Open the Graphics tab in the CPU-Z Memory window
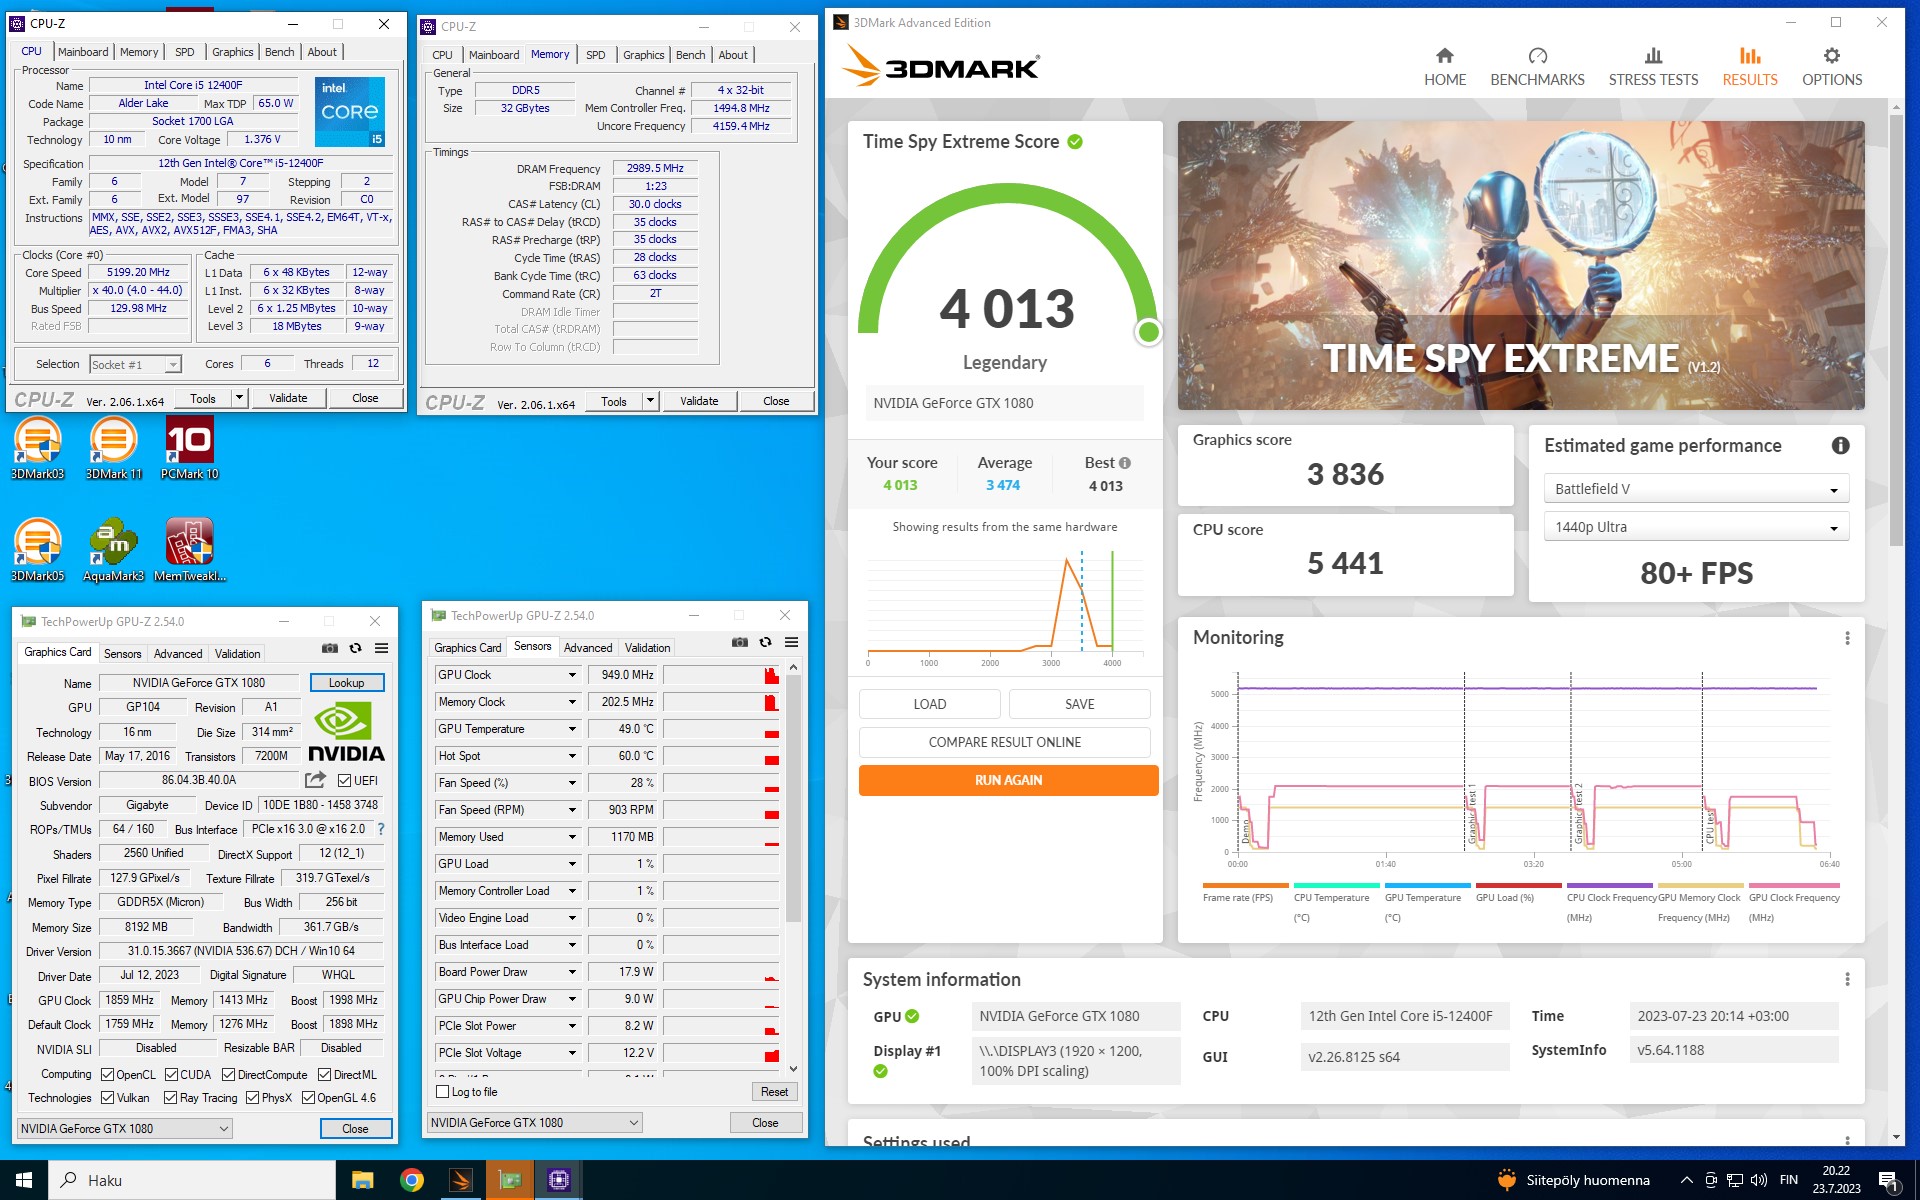The image size is (1920, 1200). tap(643, 55)
